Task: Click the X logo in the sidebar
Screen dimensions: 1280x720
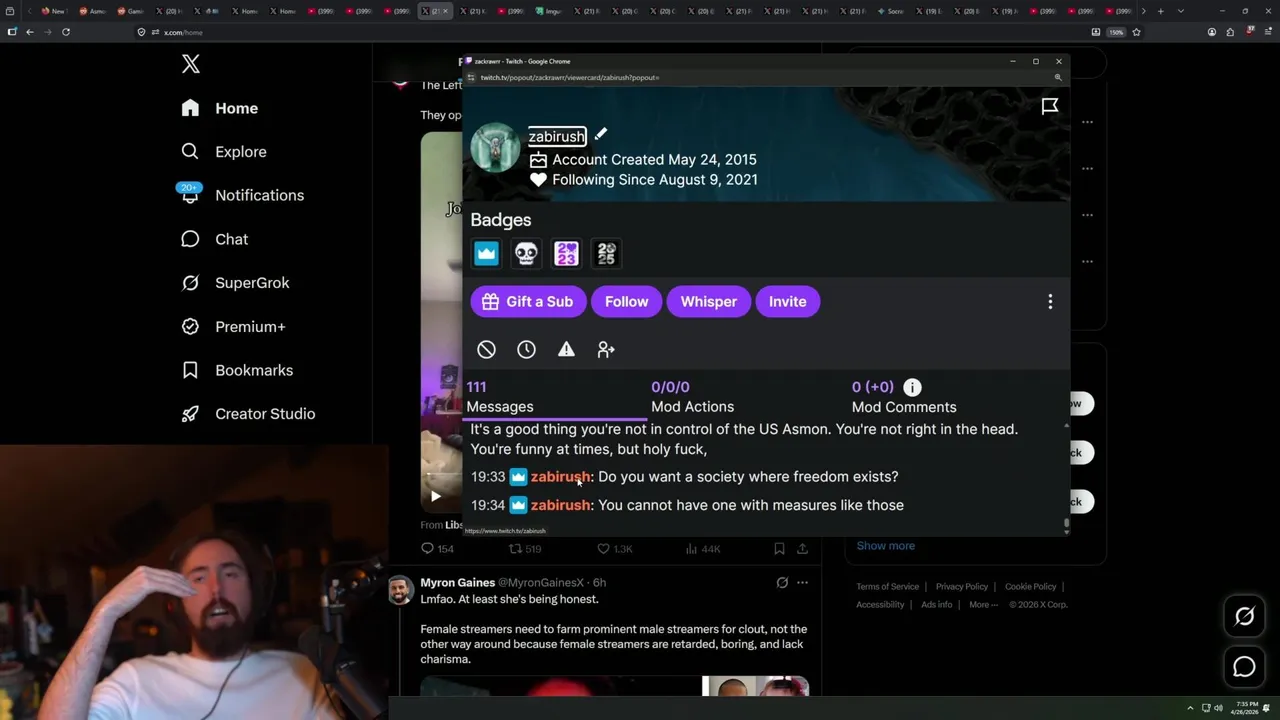Action: [x=191, y=64]
